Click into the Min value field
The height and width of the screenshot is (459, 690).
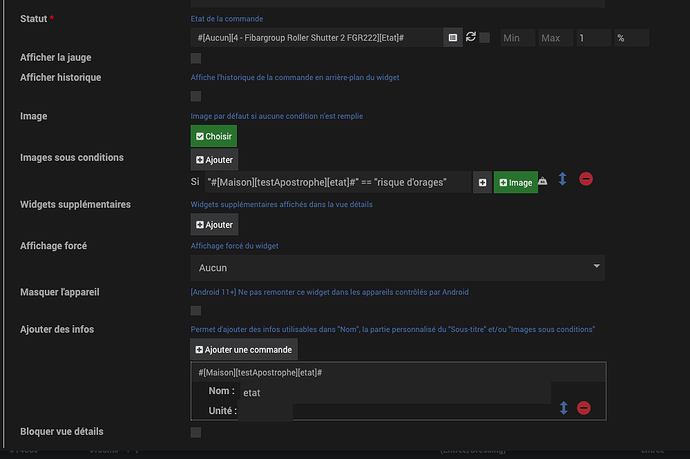517,38
